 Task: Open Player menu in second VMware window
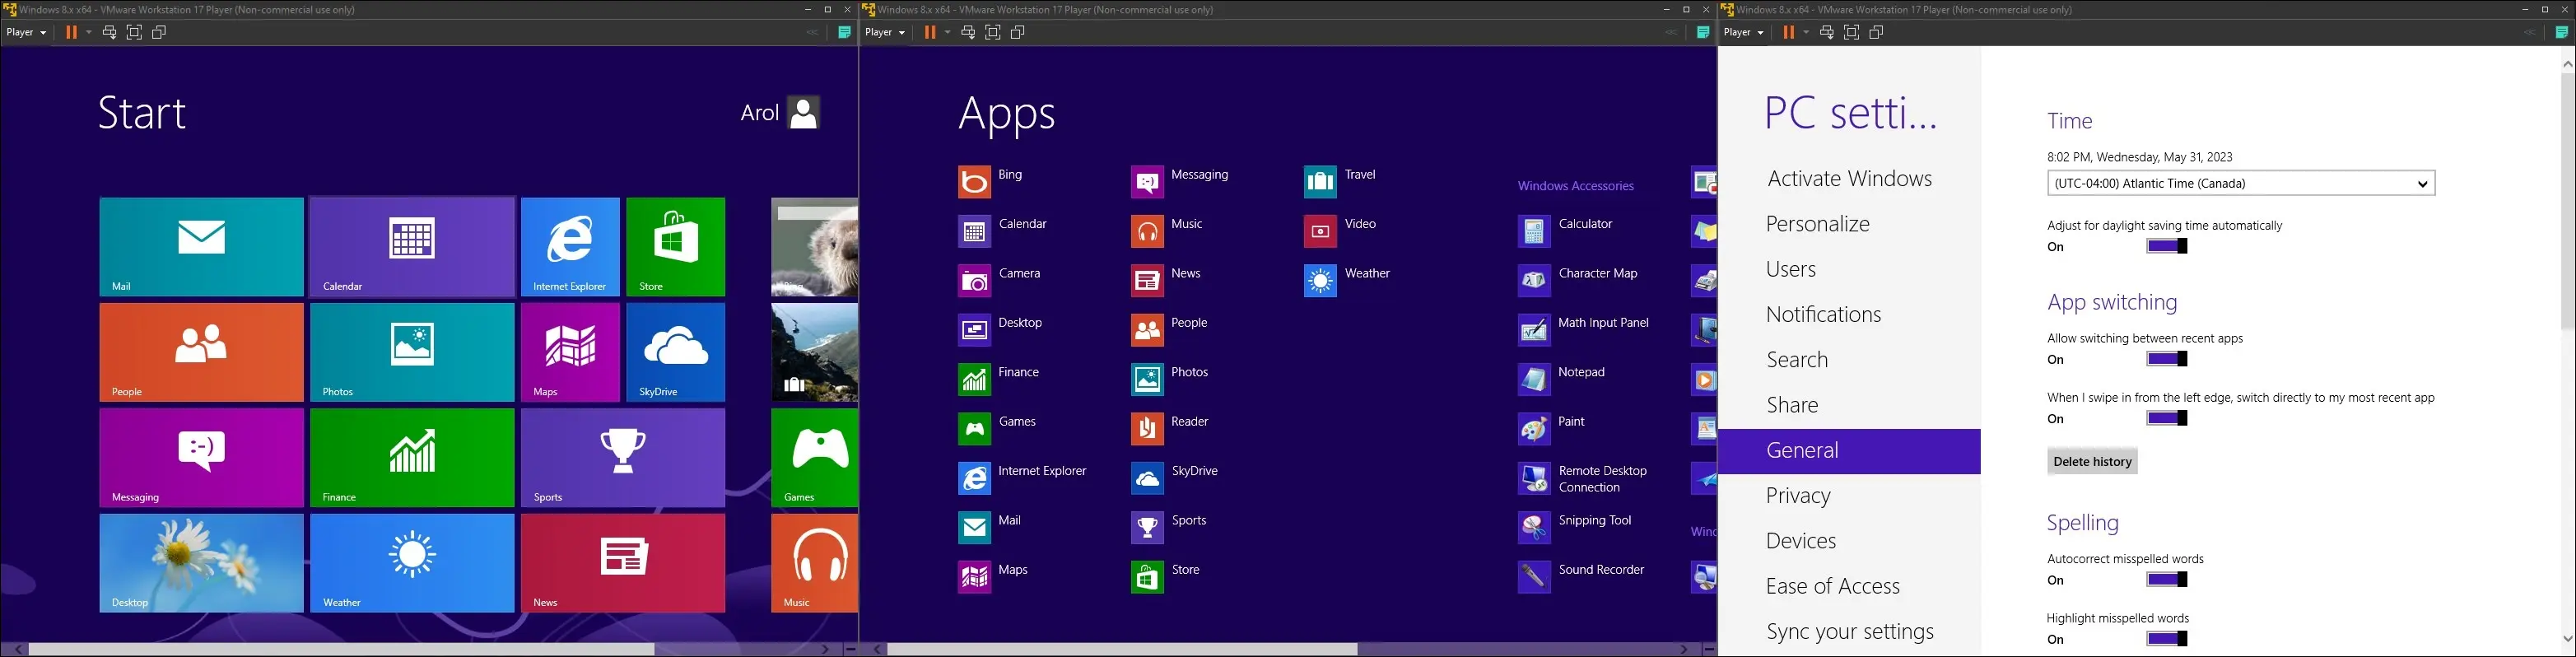point(885,32)
